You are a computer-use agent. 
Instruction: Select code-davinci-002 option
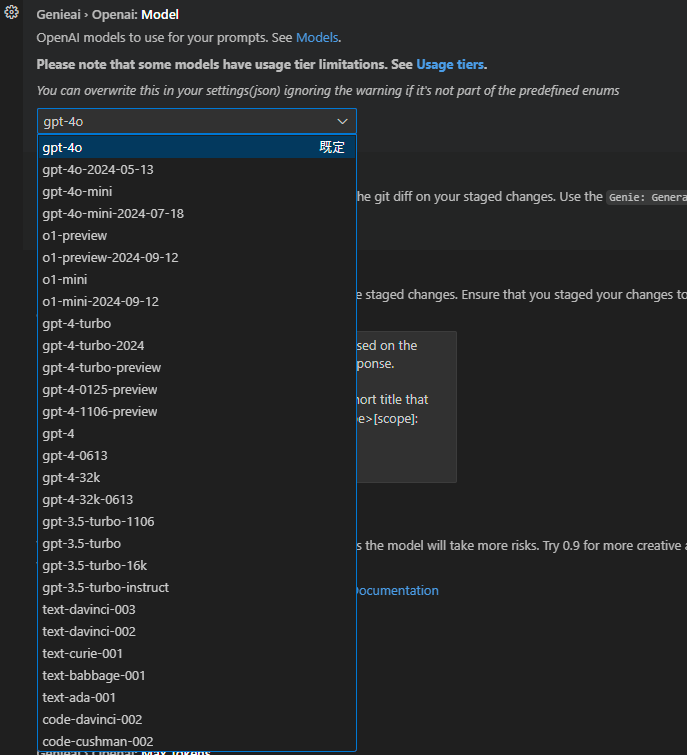tap(92, 719)
